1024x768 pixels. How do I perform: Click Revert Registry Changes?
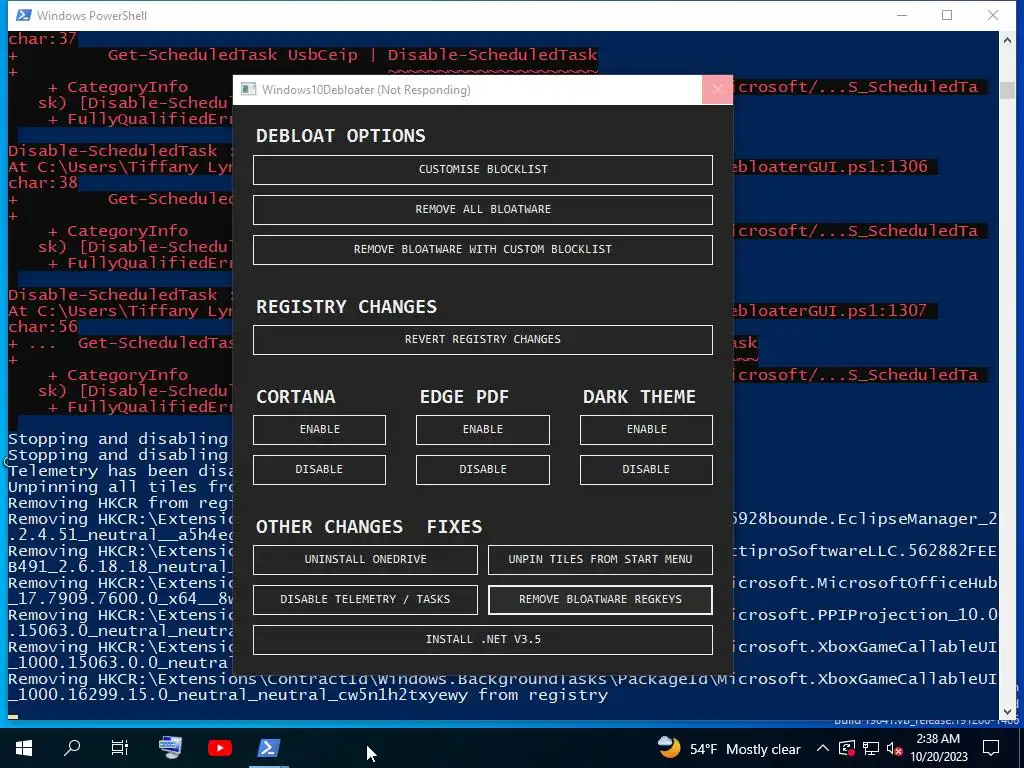483,340
